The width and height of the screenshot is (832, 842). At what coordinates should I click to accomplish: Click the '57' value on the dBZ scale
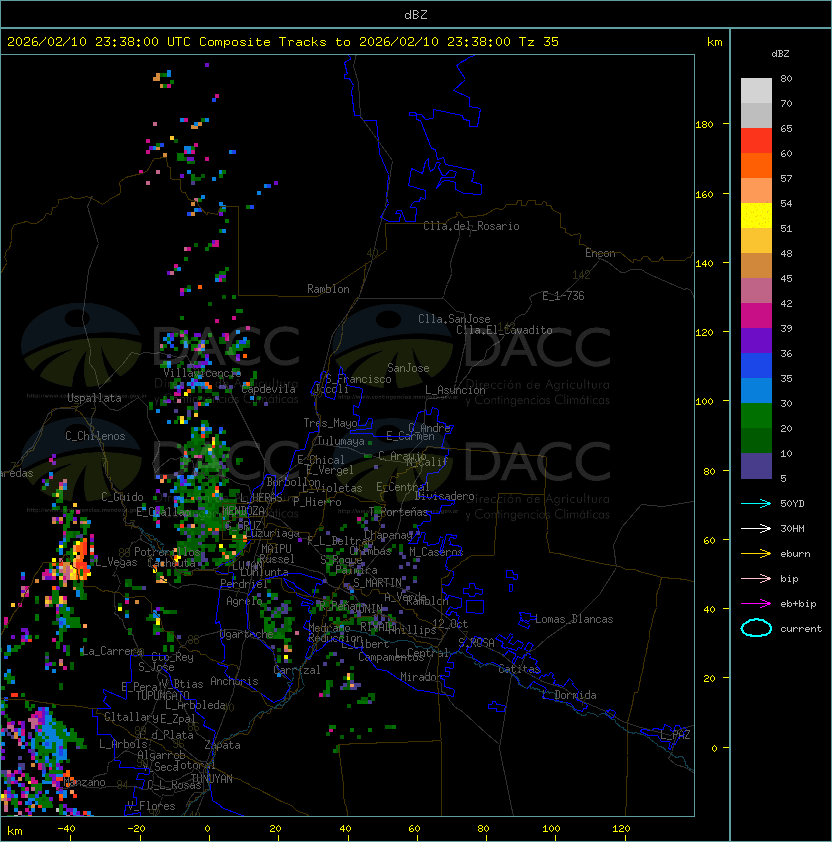(x=786, y=178)
